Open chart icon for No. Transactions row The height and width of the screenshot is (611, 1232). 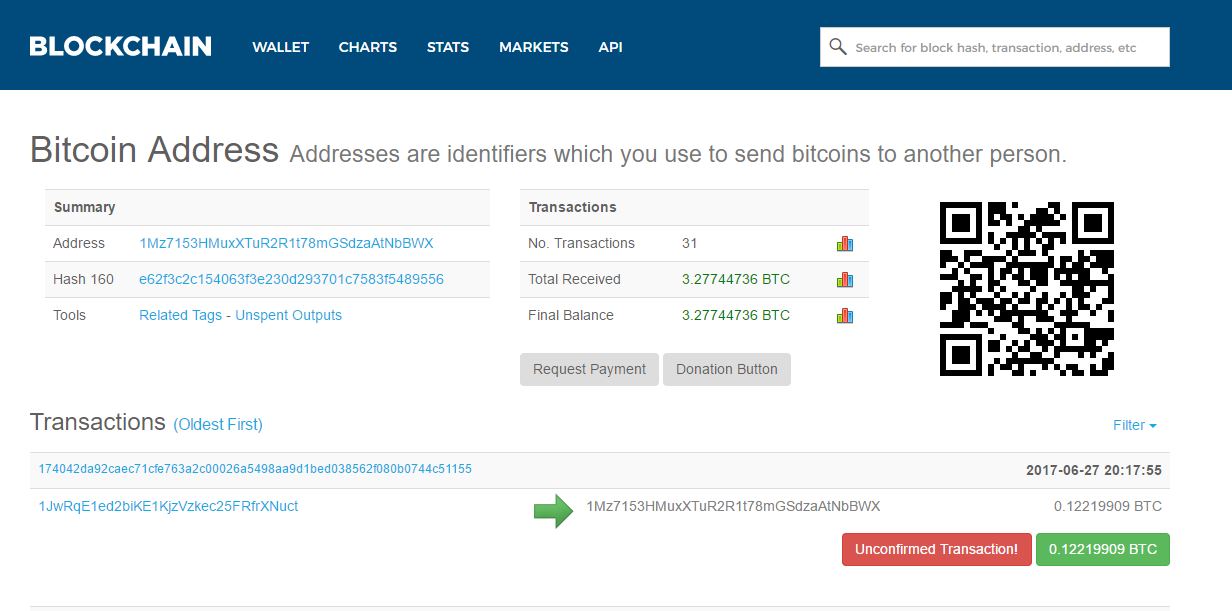click(x=845, y=243)
